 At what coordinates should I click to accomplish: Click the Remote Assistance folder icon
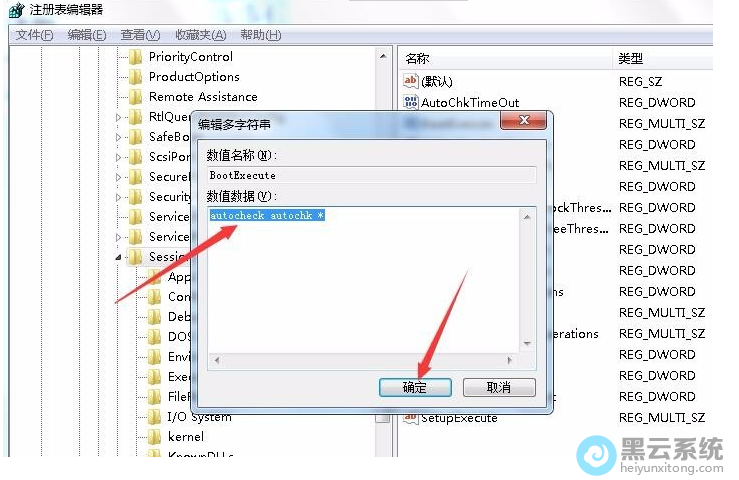click(136, 97)
